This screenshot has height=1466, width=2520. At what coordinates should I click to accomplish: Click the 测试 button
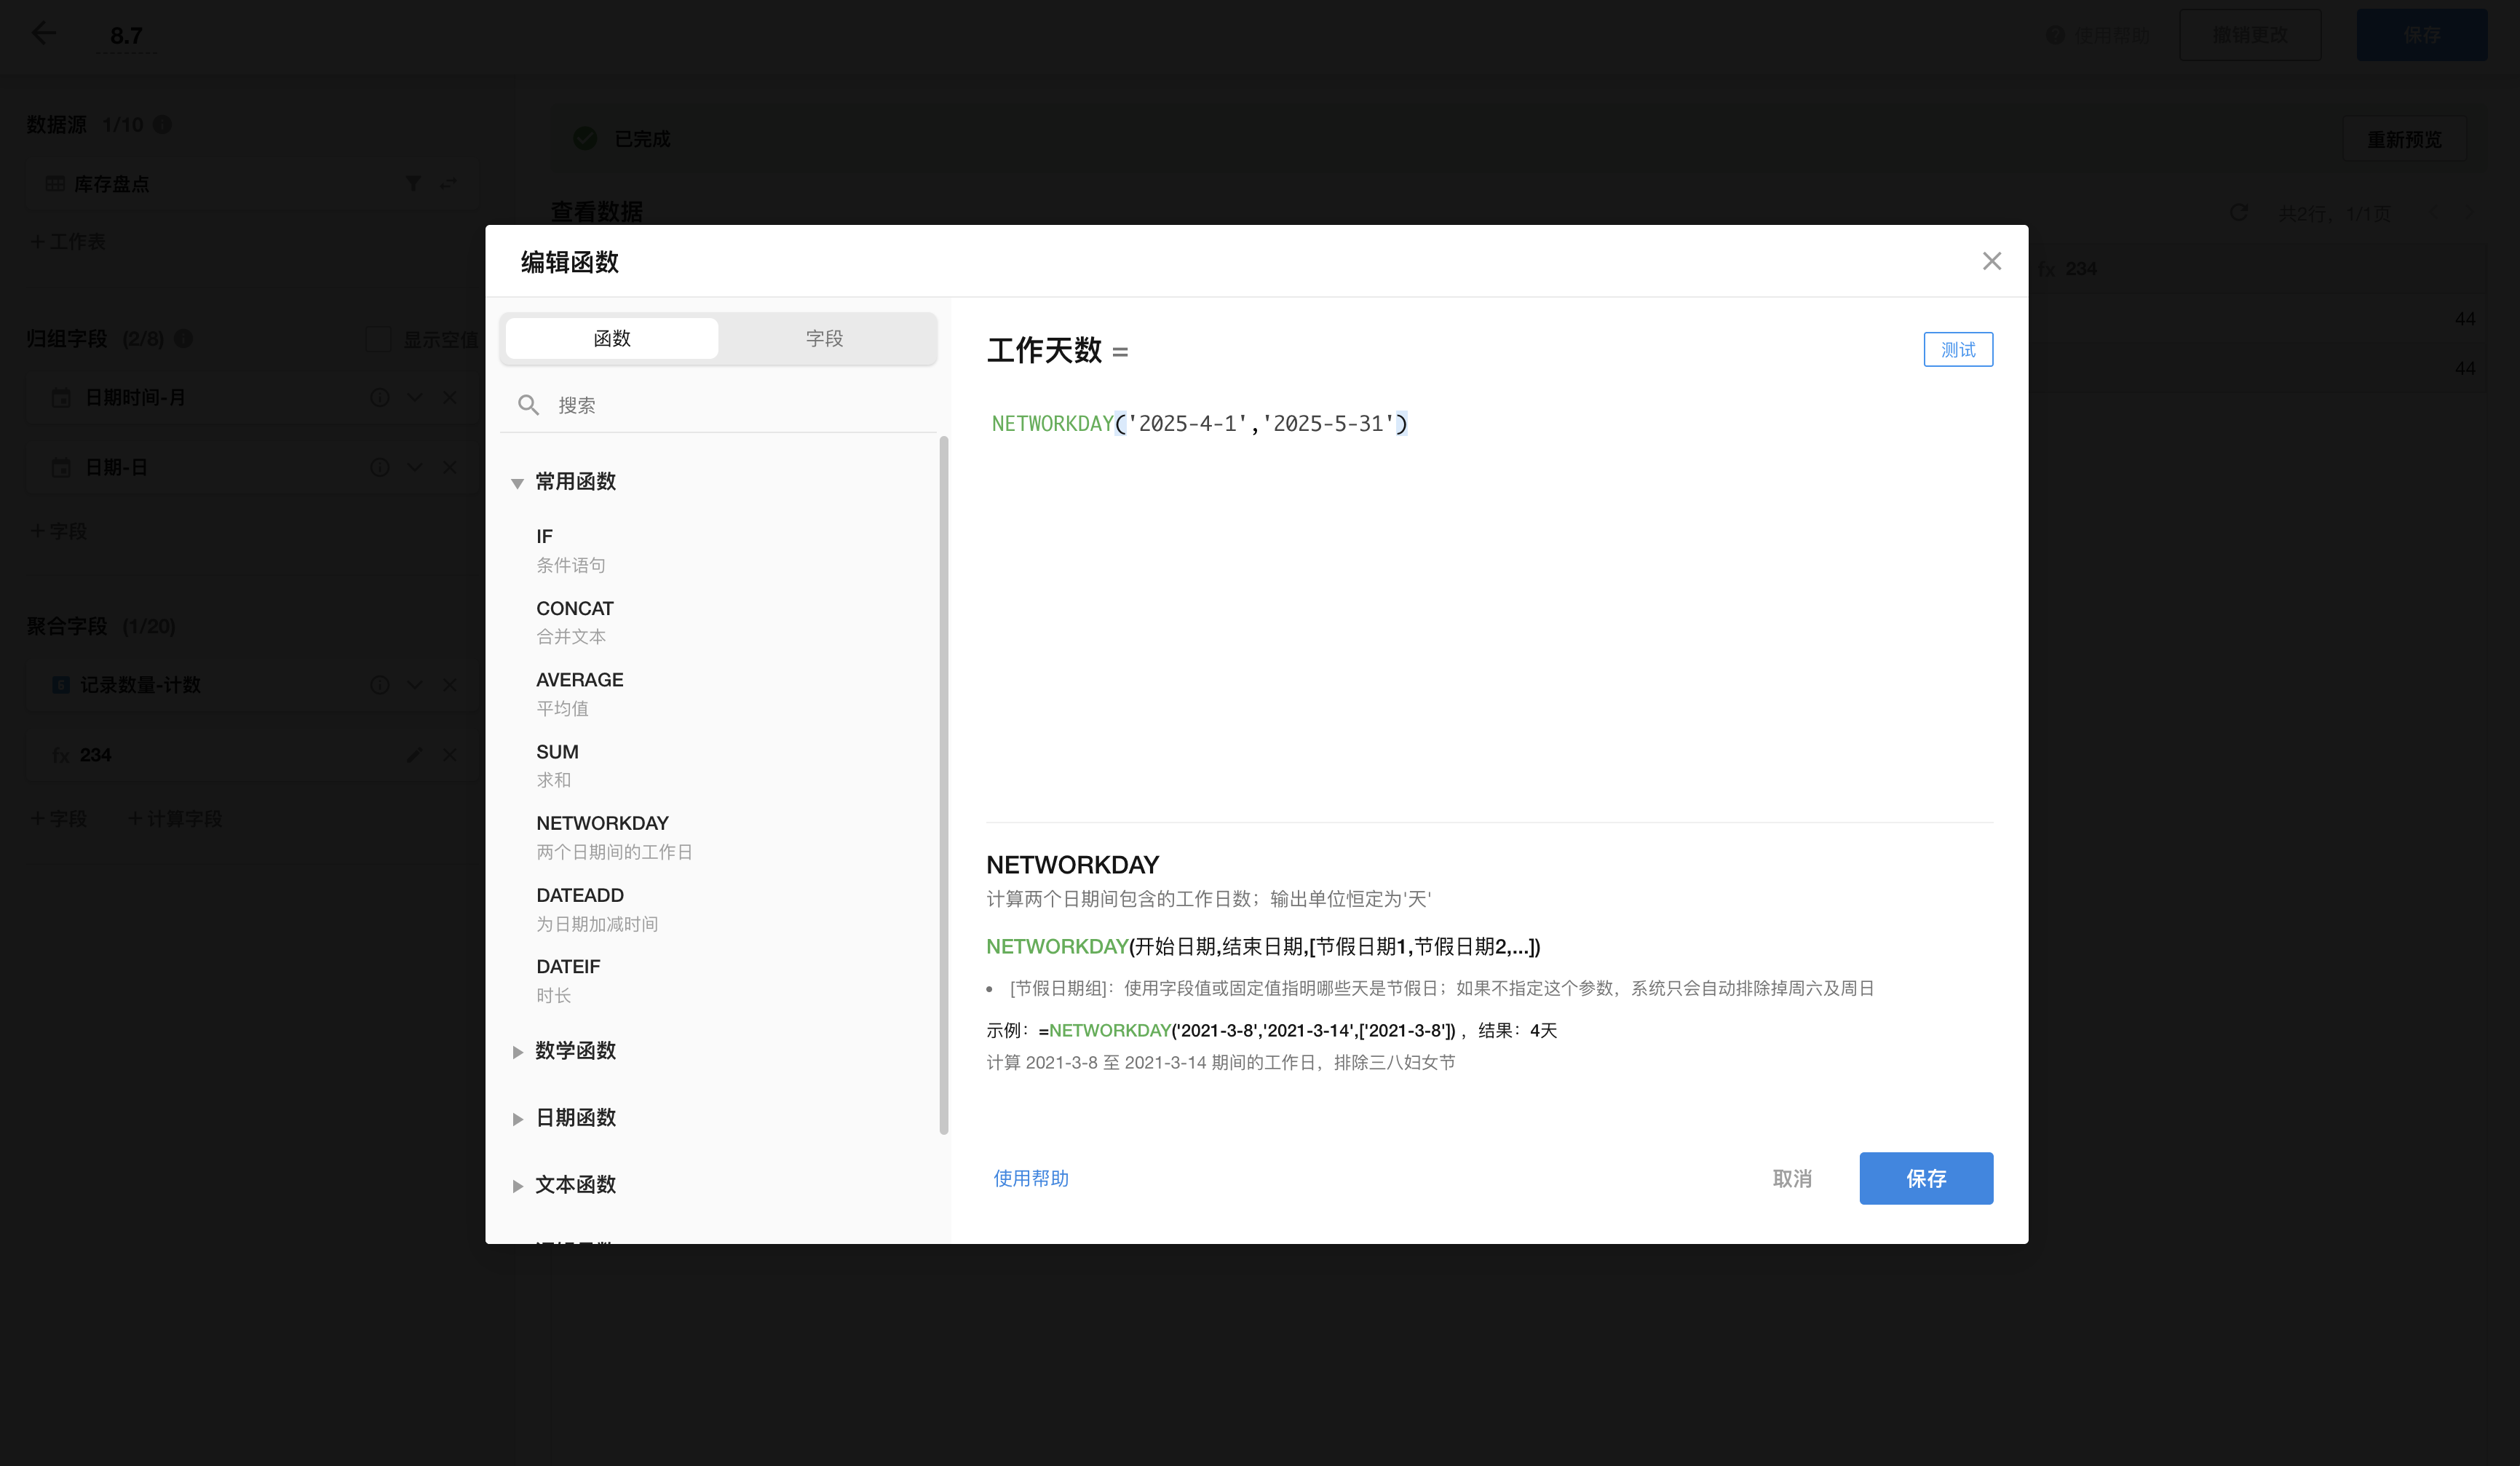[x=1957, y=349]
